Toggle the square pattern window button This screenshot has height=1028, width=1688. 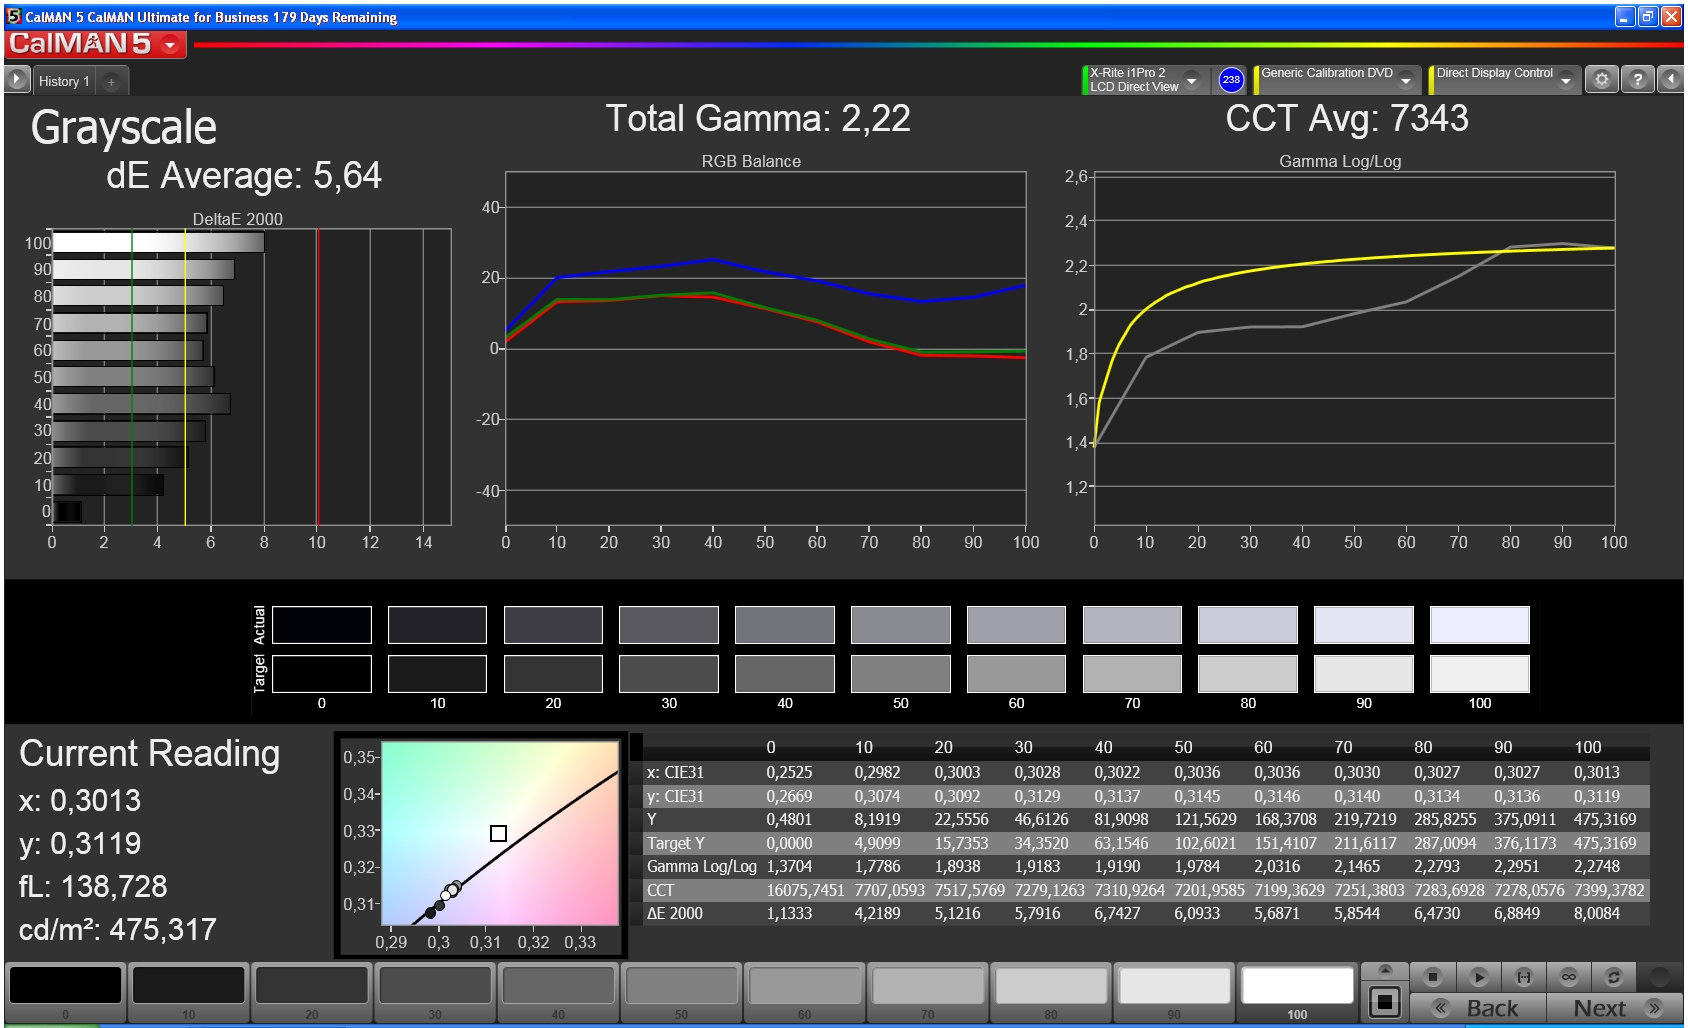click(1385, 1001)
